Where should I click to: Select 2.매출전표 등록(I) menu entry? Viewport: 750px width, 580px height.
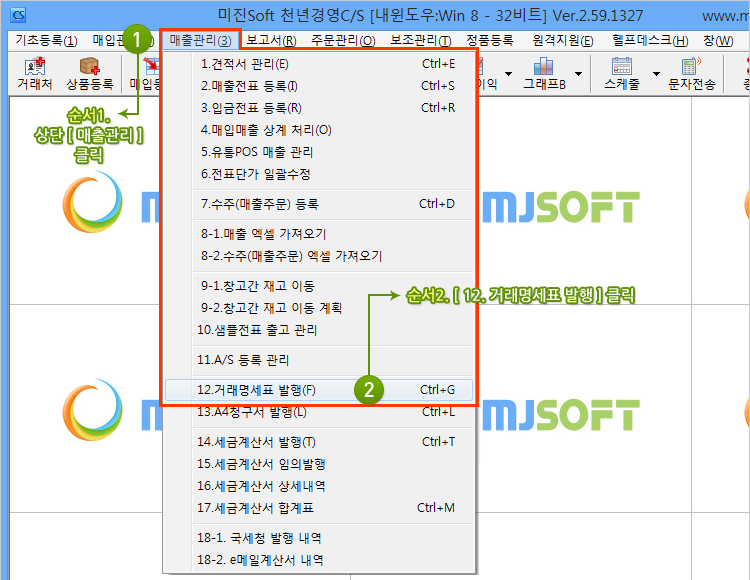pos(320,86)
